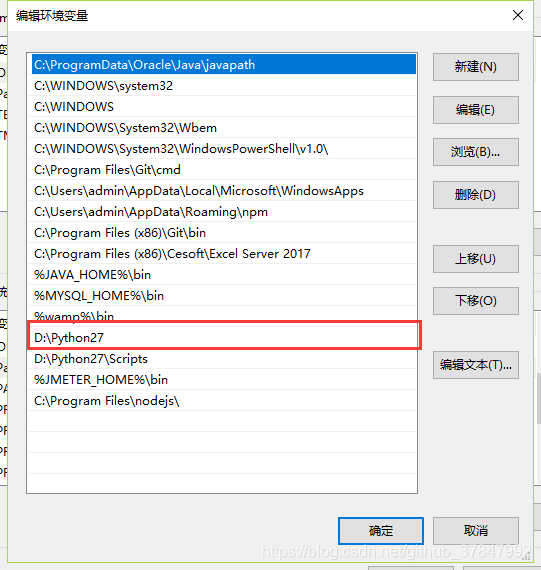Select the Microsoft\WindowsApps path row

pyautogui.click(x=222, y=191)
